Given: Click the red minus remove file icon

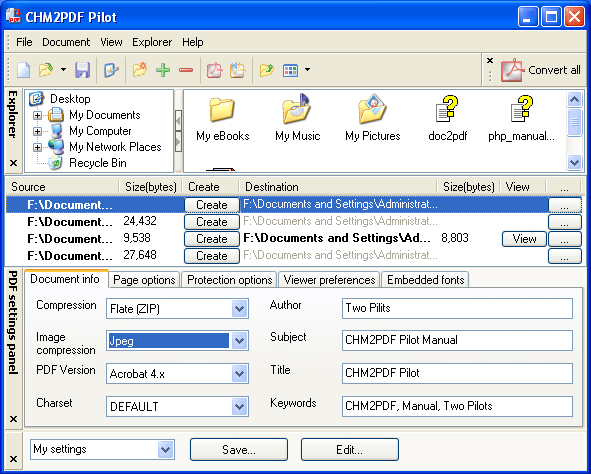Looking at the screenshot, I should click(x=186, y=70).
